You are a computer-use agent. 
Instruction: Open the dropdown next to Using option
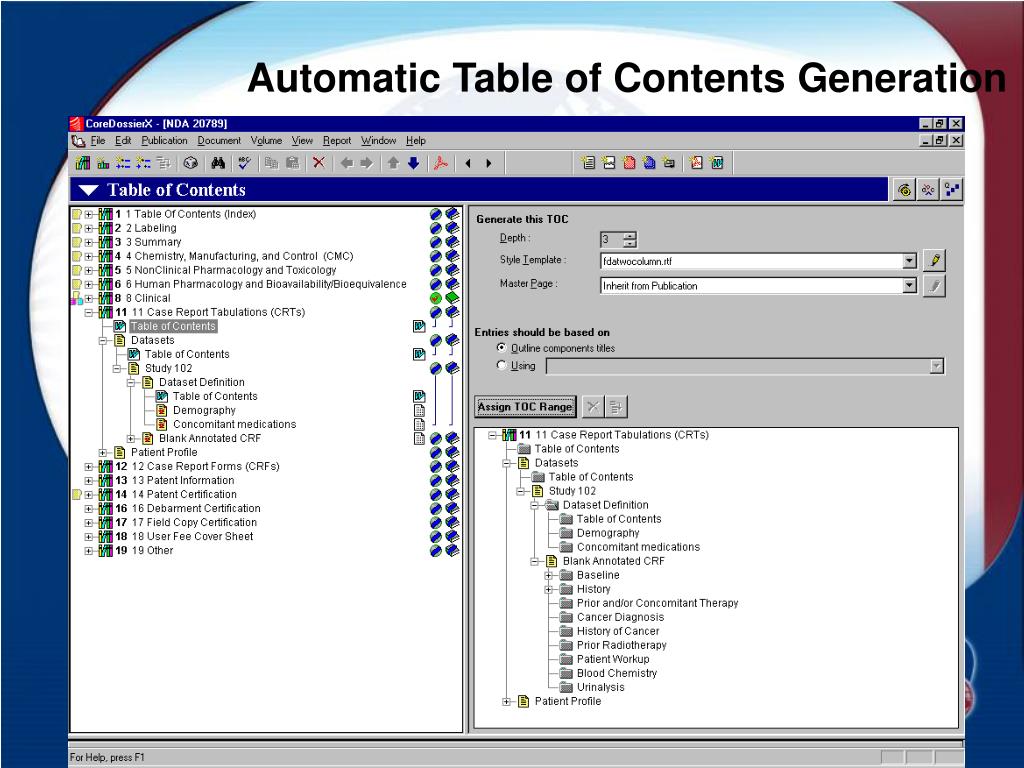[937, 366]
